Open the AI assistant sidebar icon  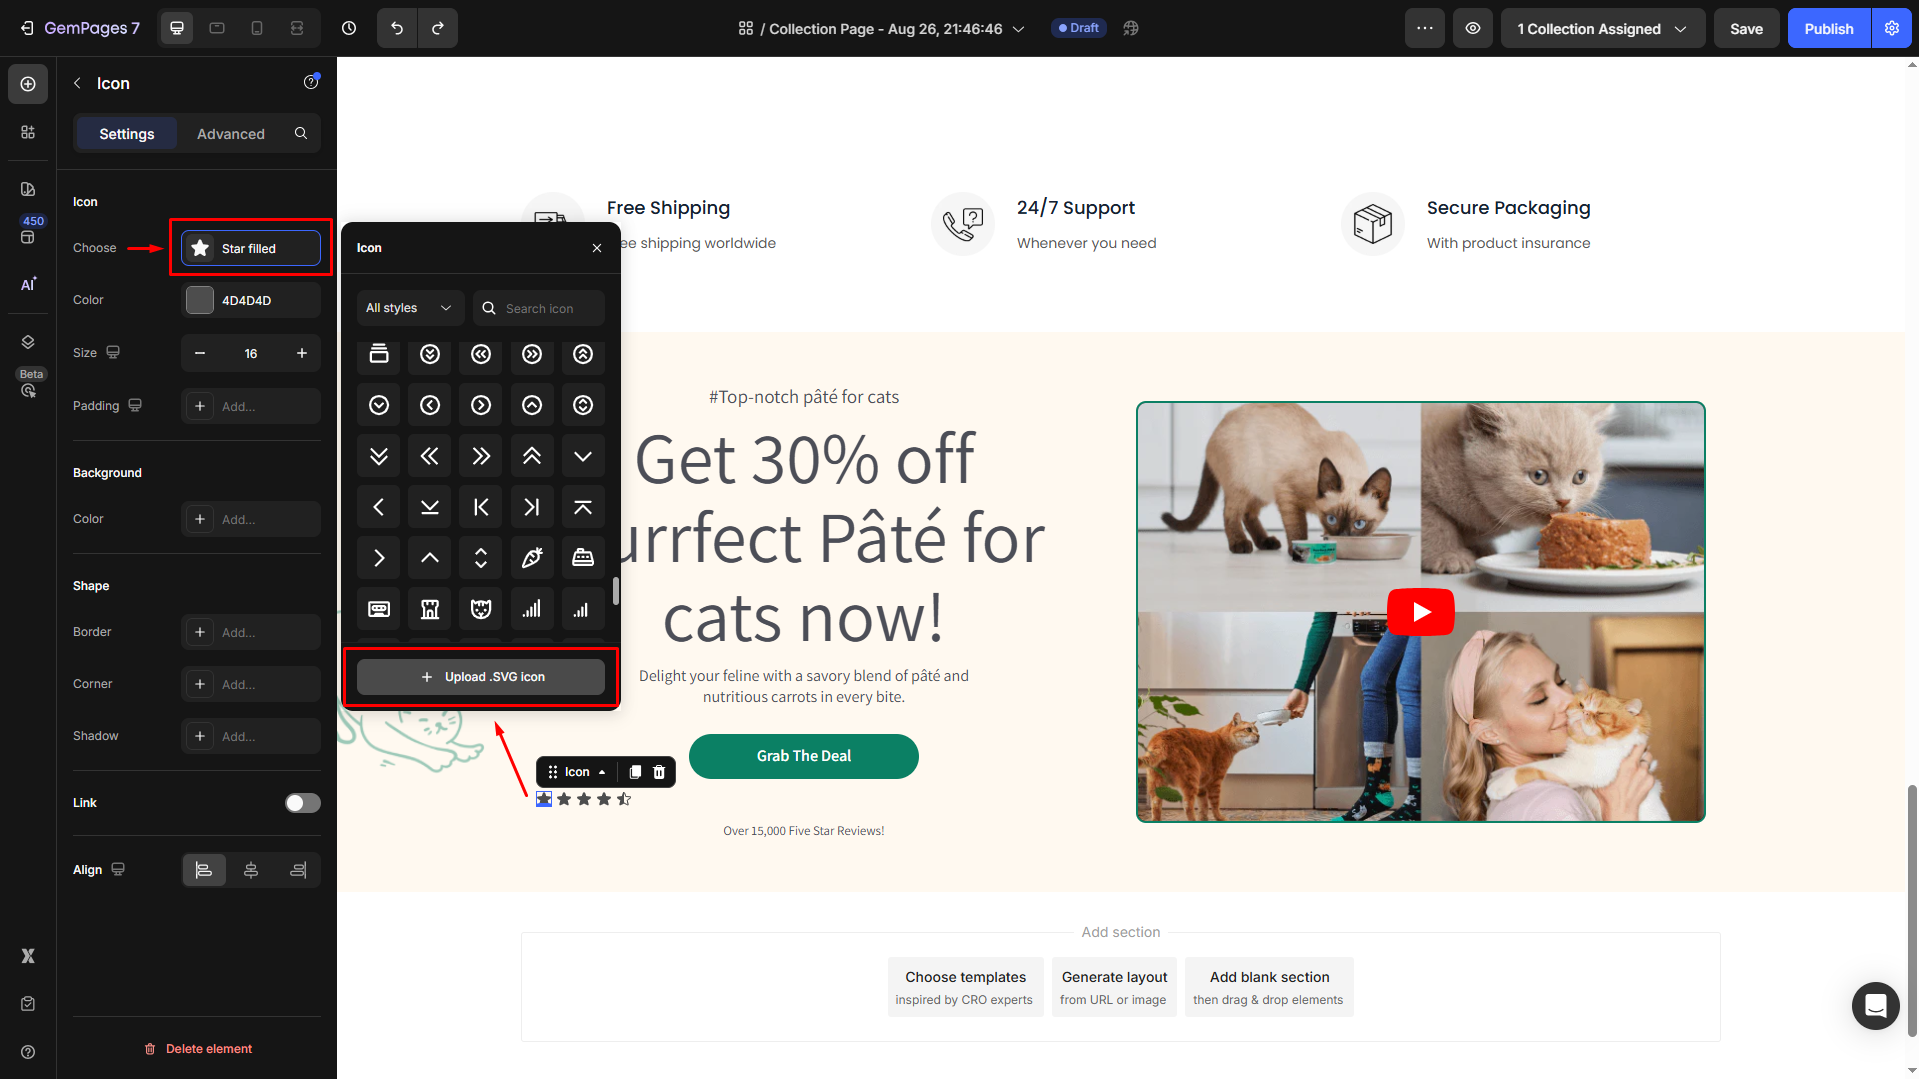click(x=28, y=284)
